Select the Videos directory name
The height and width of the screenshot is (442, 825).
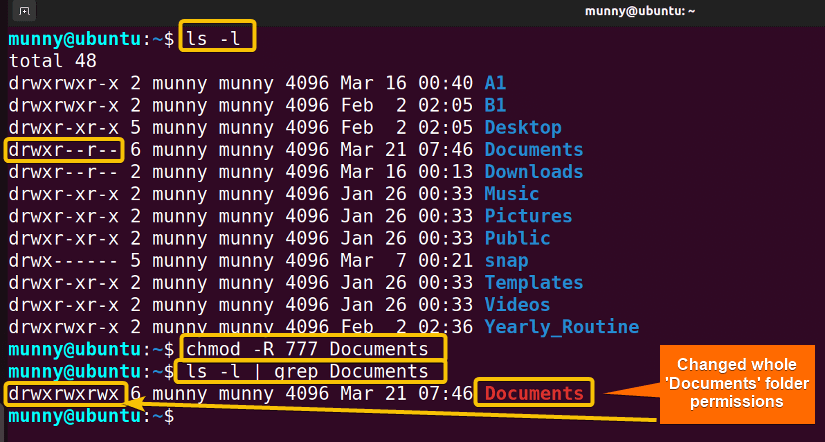(x=517, y=305)
